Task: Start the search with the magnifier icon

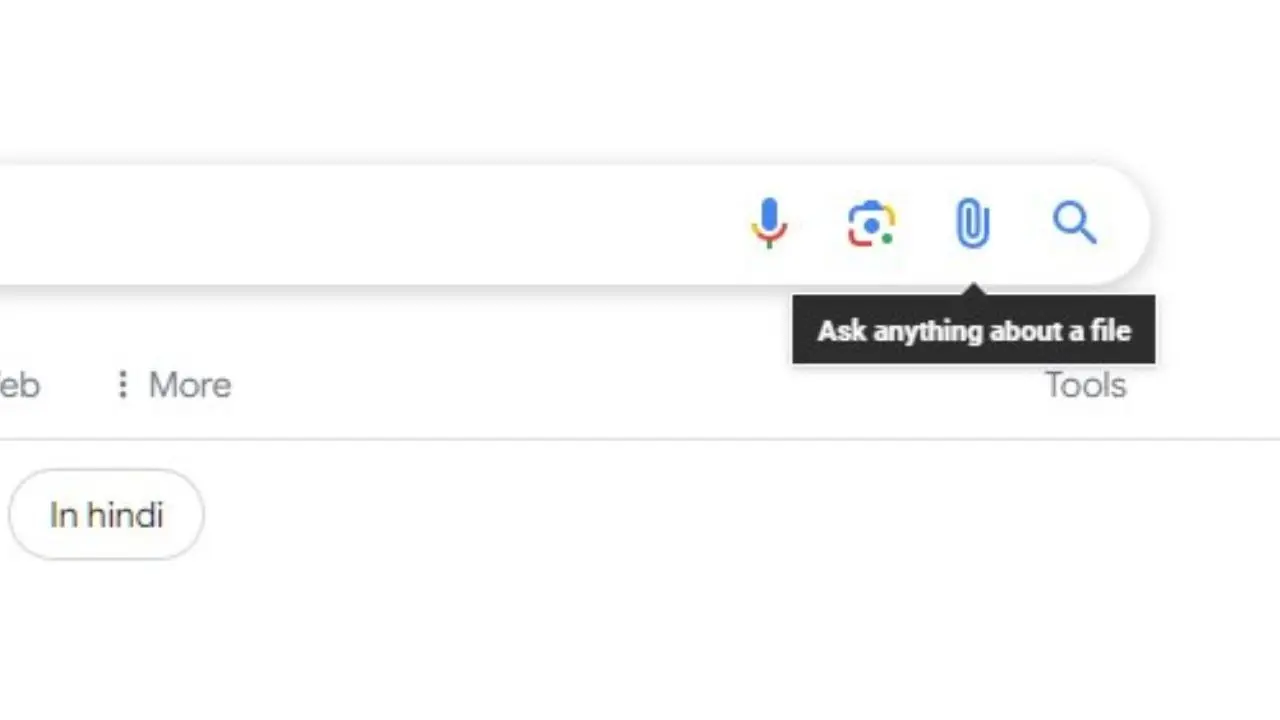Action: [x=1073, y=222]
